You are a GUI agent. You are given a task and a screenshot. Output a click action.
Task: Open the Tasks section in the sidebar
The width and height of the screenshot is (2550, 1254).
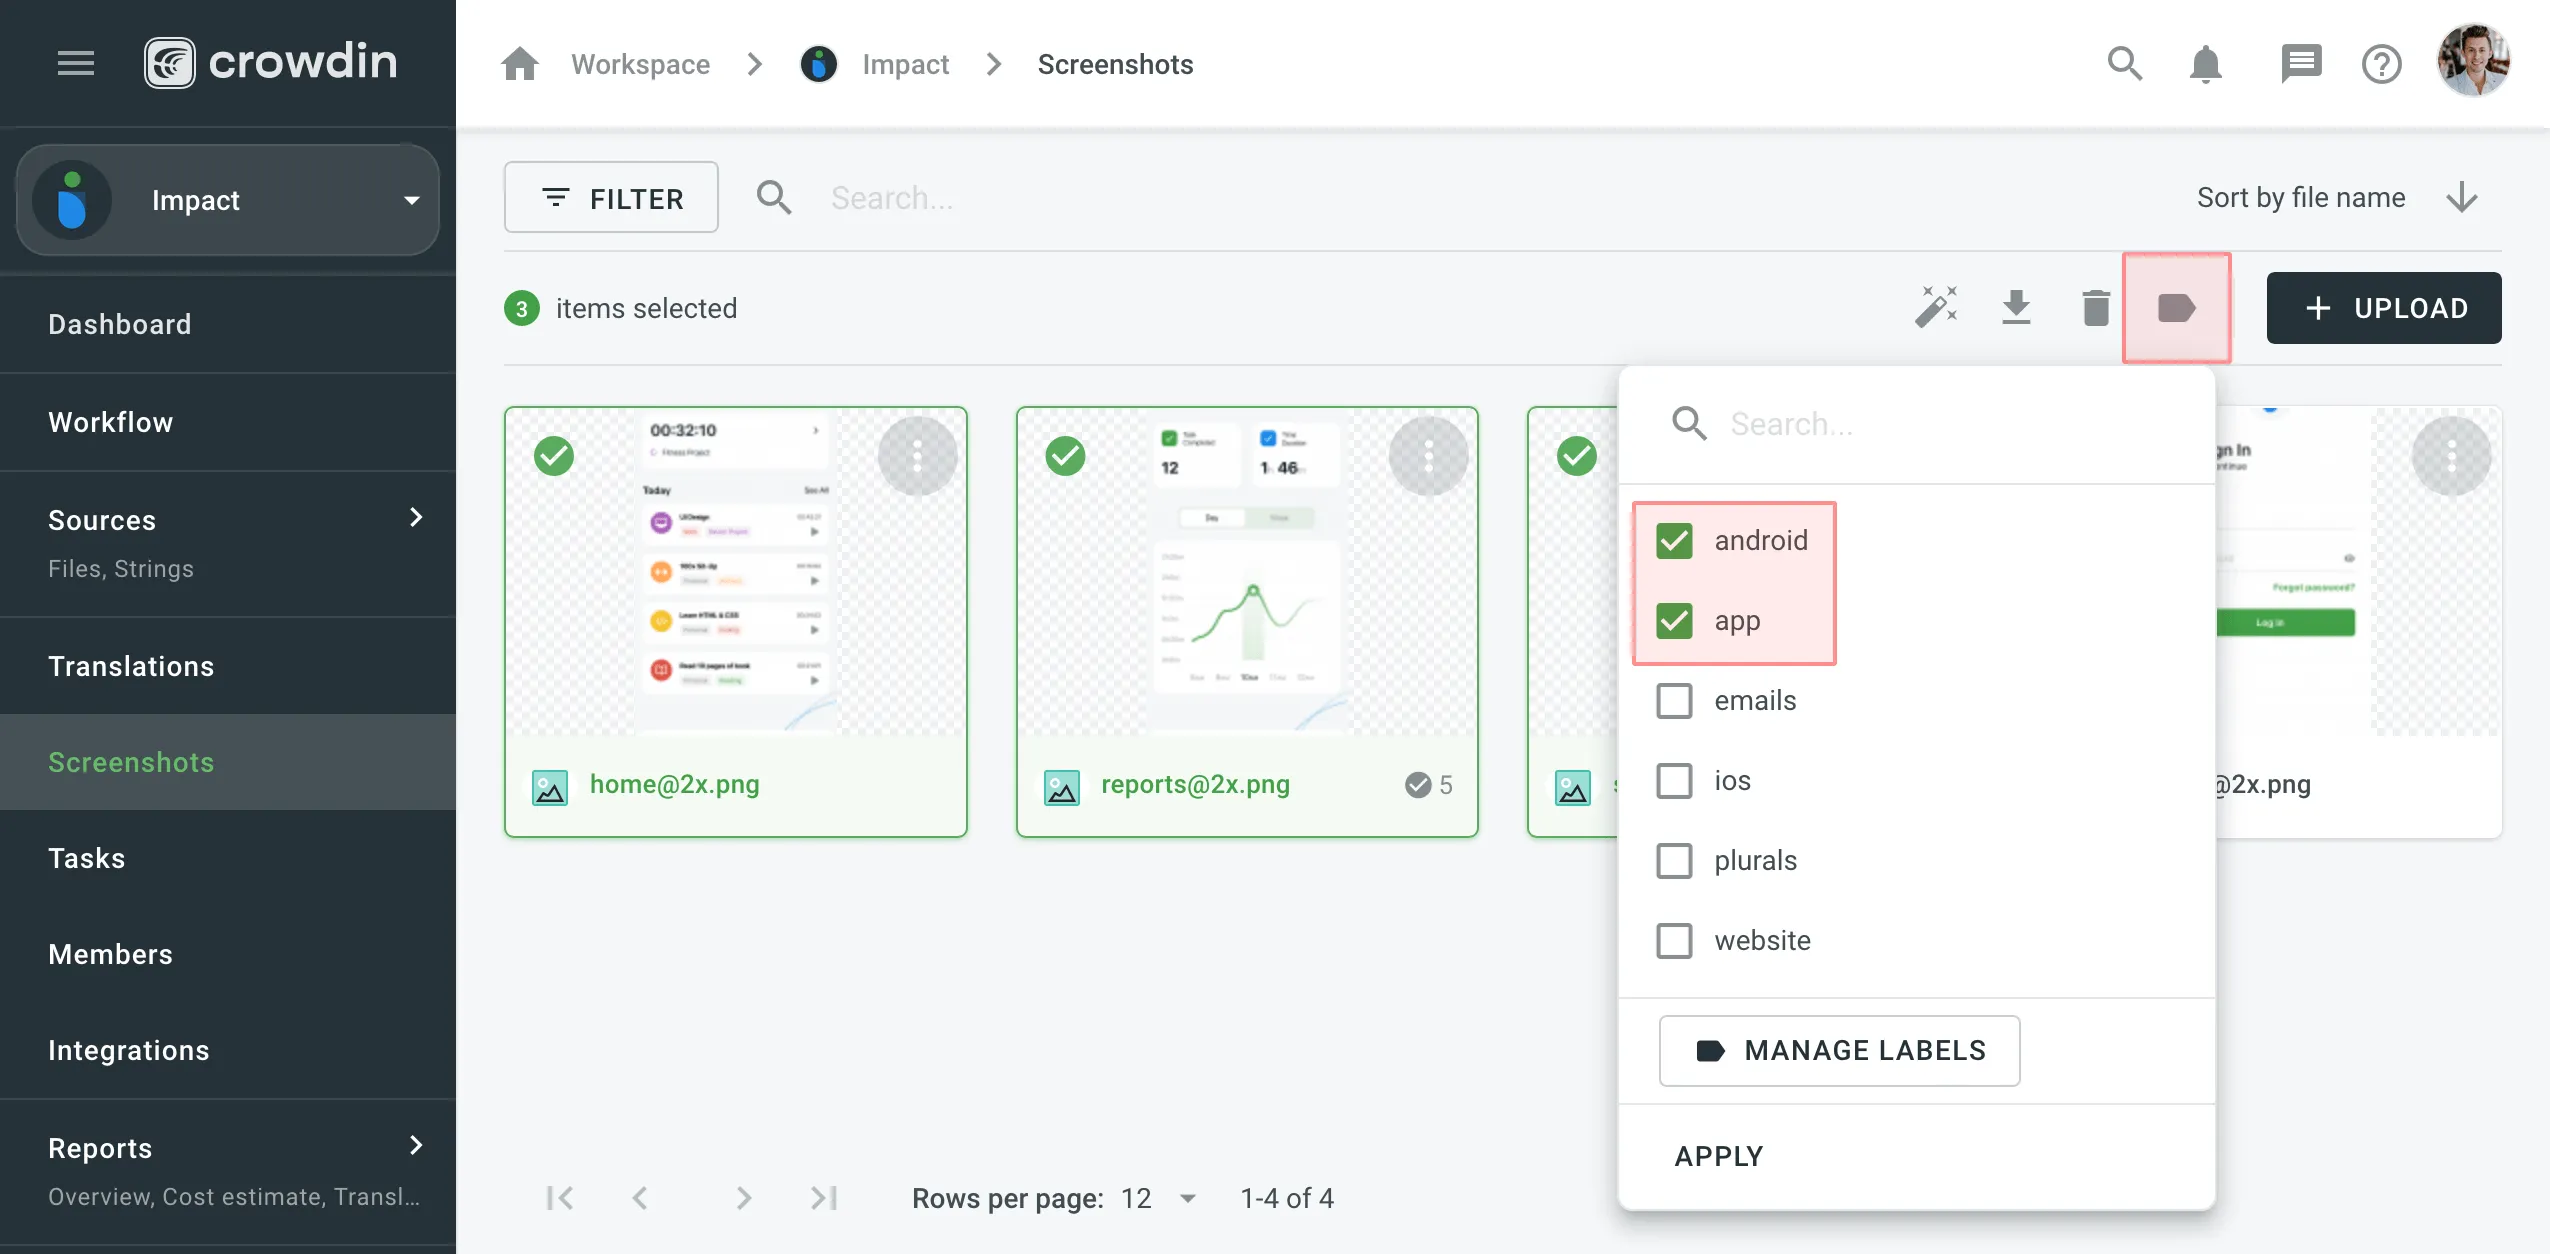pyautogui.click(x=86, y=858)
